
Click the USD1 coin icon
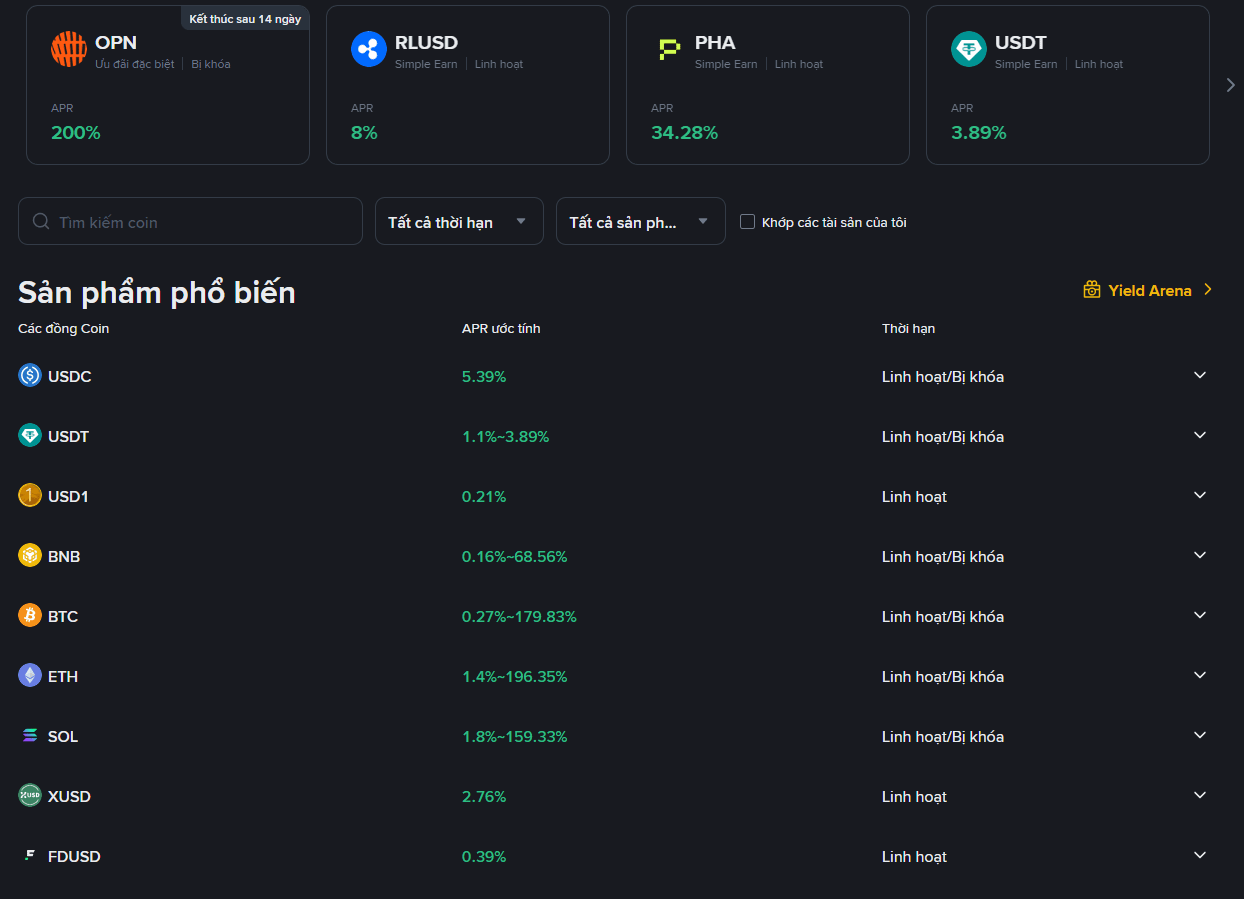click(x=30, y=496)
